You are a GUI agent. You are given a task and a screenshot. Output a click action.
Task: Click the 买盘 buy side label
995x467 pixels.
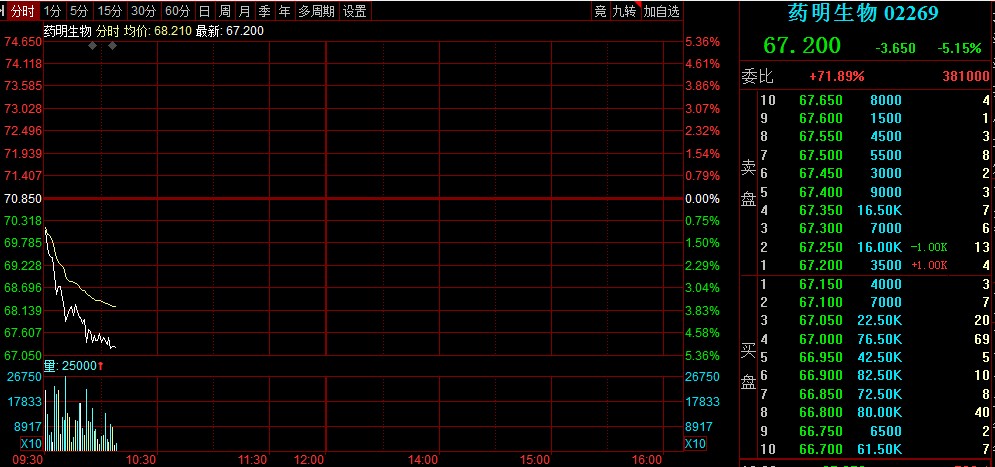pos(749,367)
